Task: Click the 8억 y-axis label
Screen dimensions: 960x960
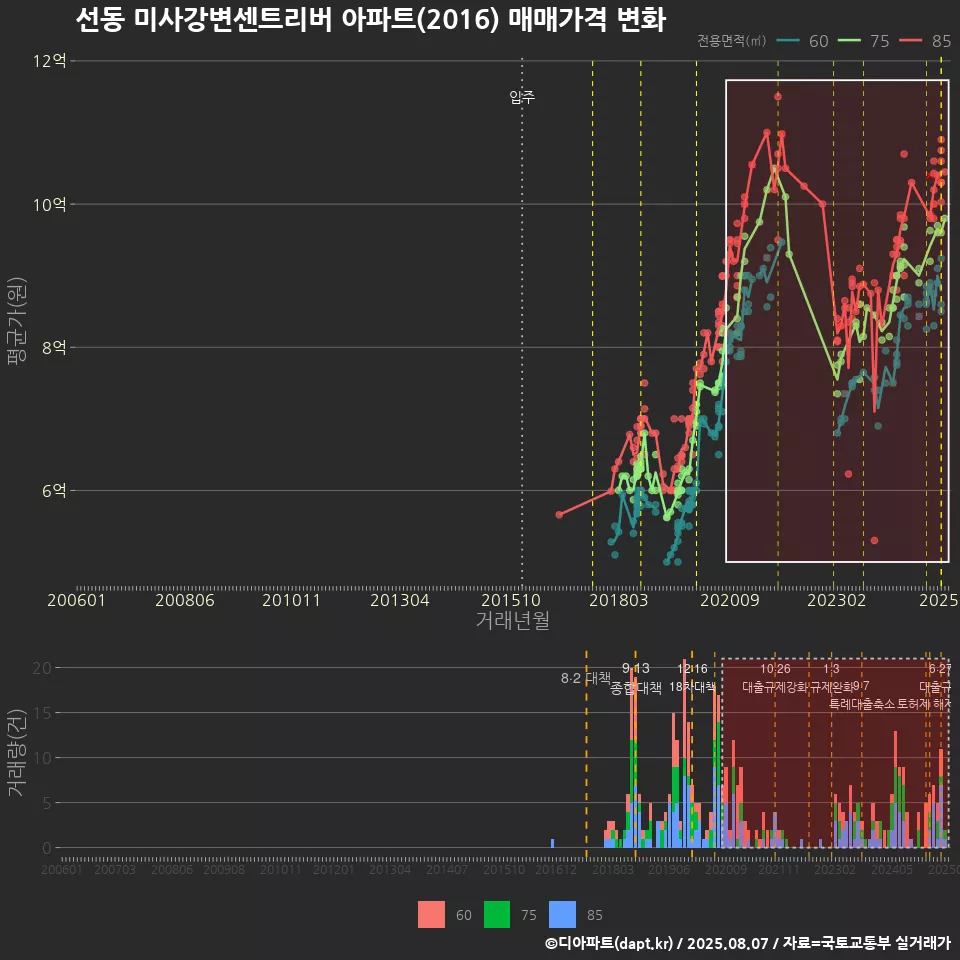Action: (x=54, y=347)
